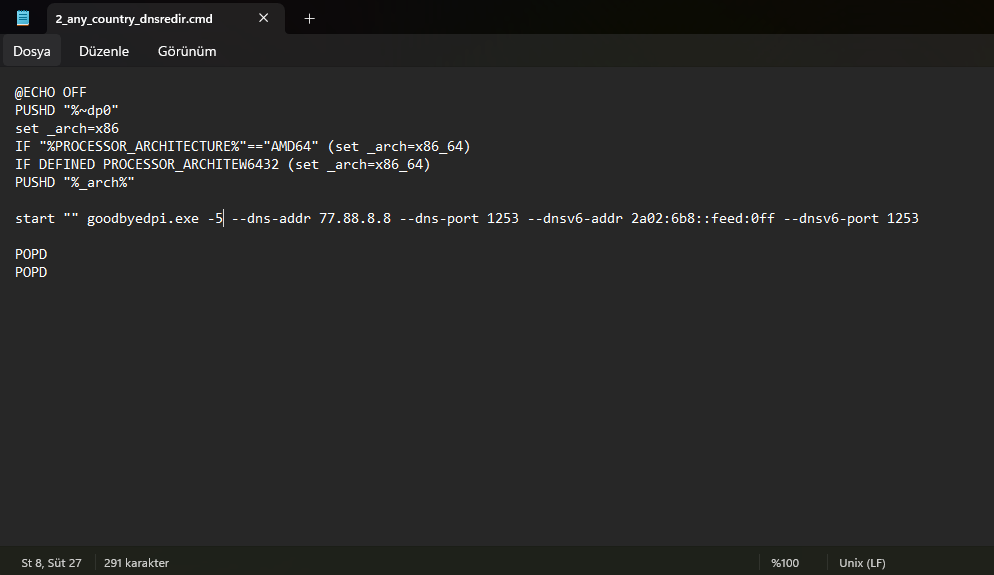The width and height of the screenshot is (994, 575).
Task: Click the '@ECHO OFF' line
Action: click(51, 93)
